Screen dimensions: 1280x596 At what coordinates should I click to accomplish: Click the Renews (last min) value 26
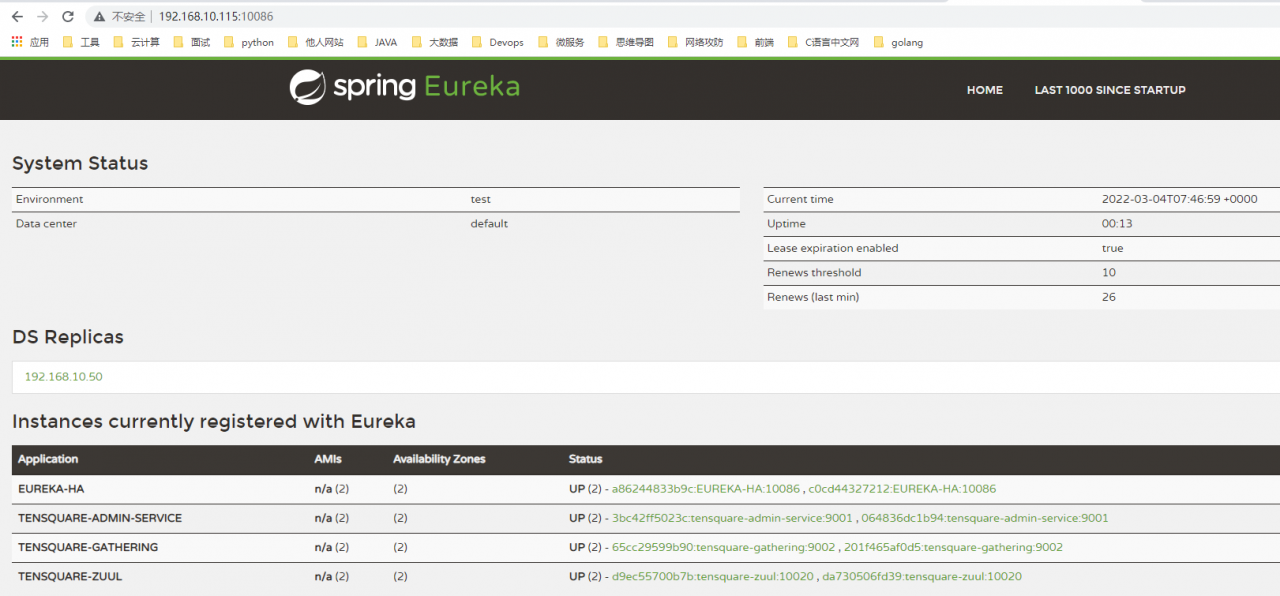[1109, 297]
